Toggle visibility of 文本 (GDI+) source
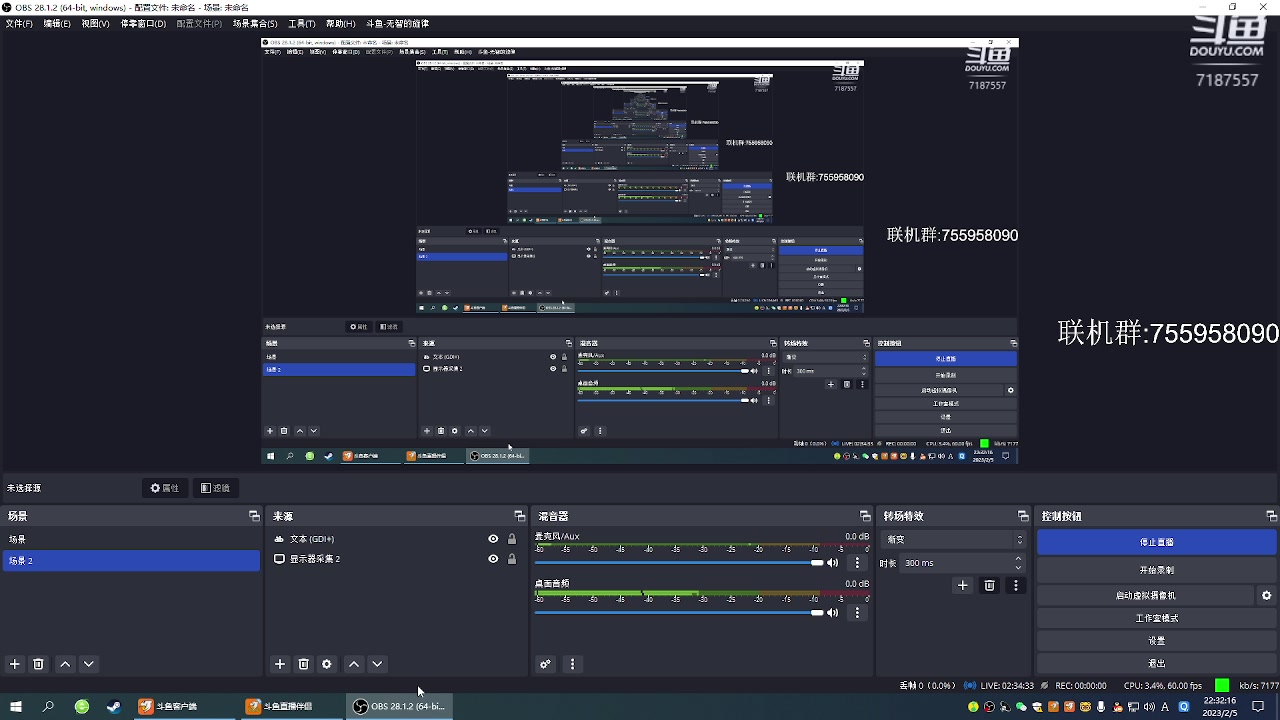Image resolution: width=1280 pixels, height=720 pixels. point(493,539)
